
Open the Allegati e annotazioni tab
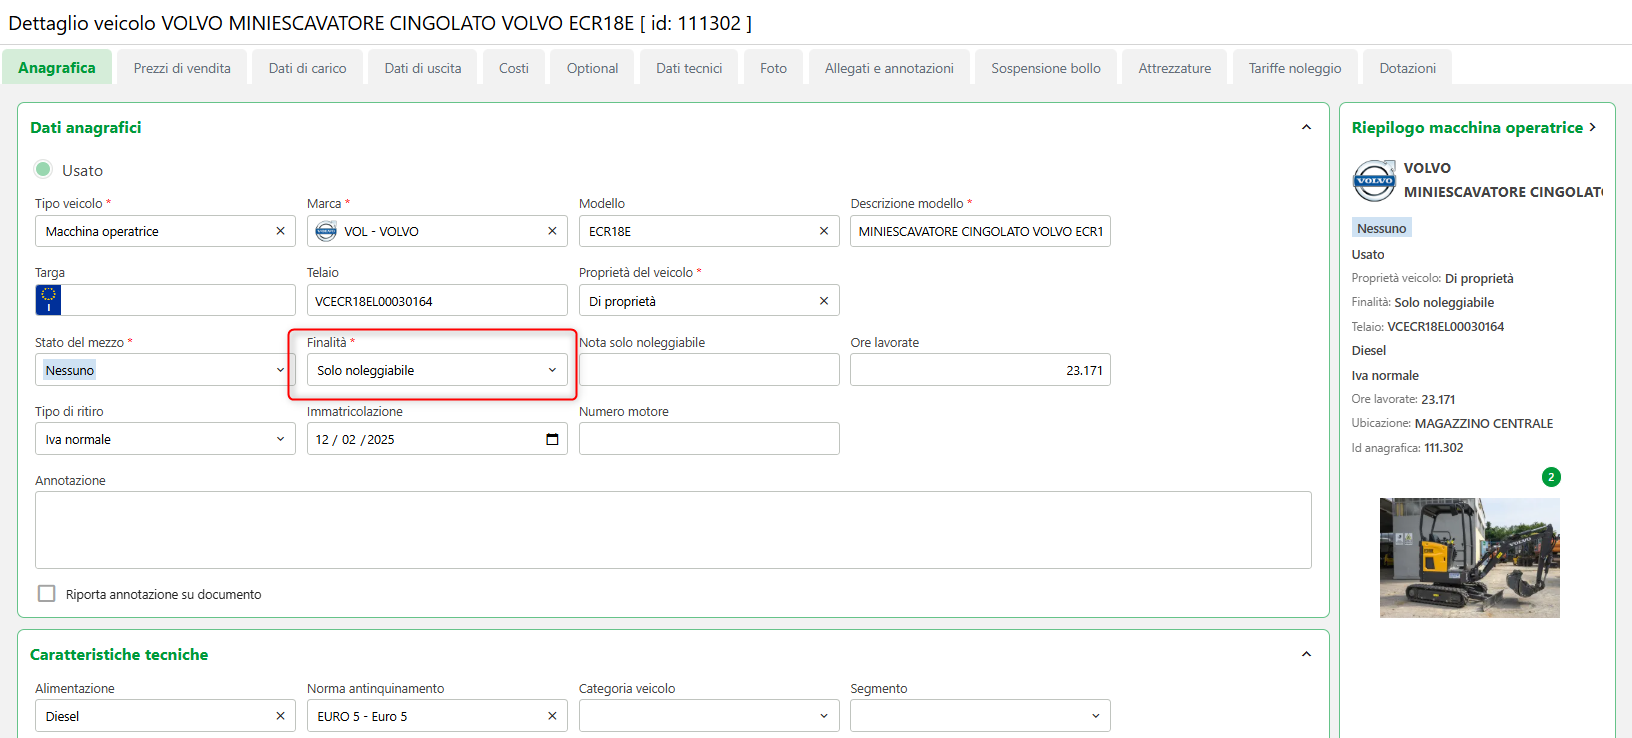(x=889, y=68)
